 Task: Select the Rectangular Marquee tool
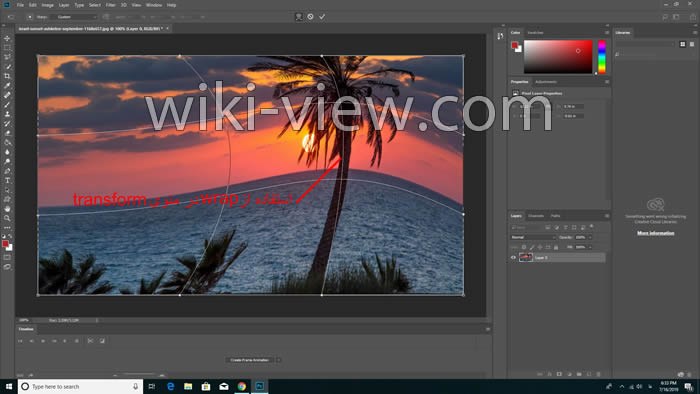pos(7,48)
